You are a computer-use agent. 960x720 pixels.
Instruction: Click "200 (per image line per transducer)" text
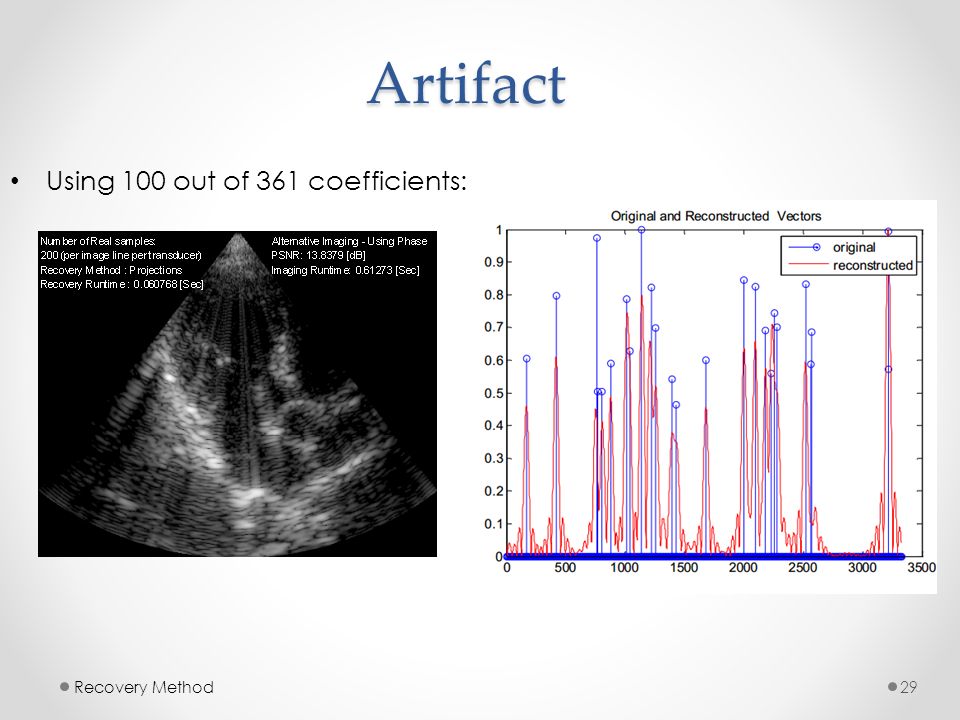121,255
